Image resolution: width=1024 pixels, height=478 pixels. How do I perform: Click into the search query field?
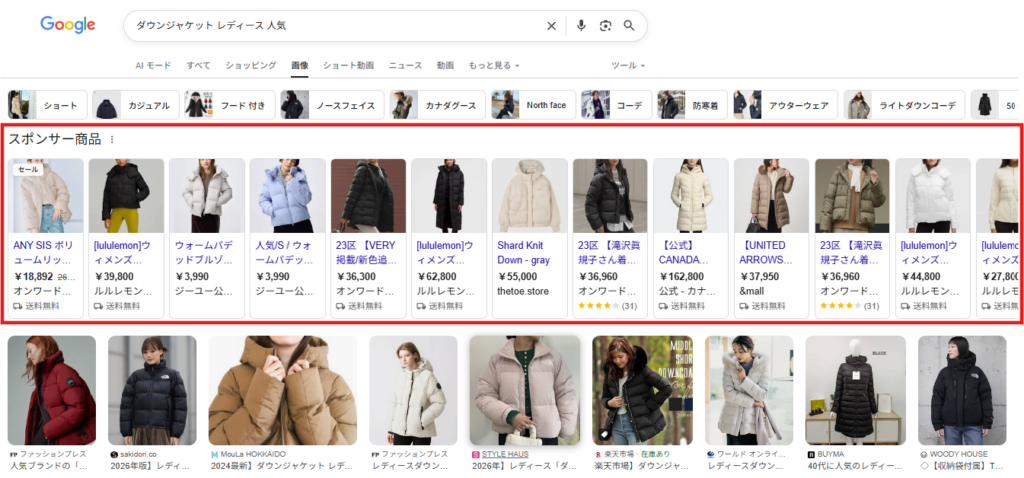336,25
